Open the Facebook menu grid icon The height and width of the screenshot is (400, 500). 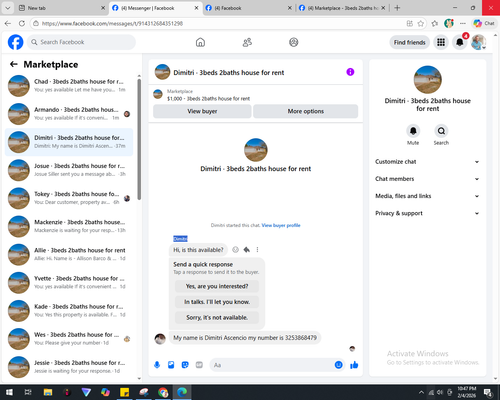441,42
